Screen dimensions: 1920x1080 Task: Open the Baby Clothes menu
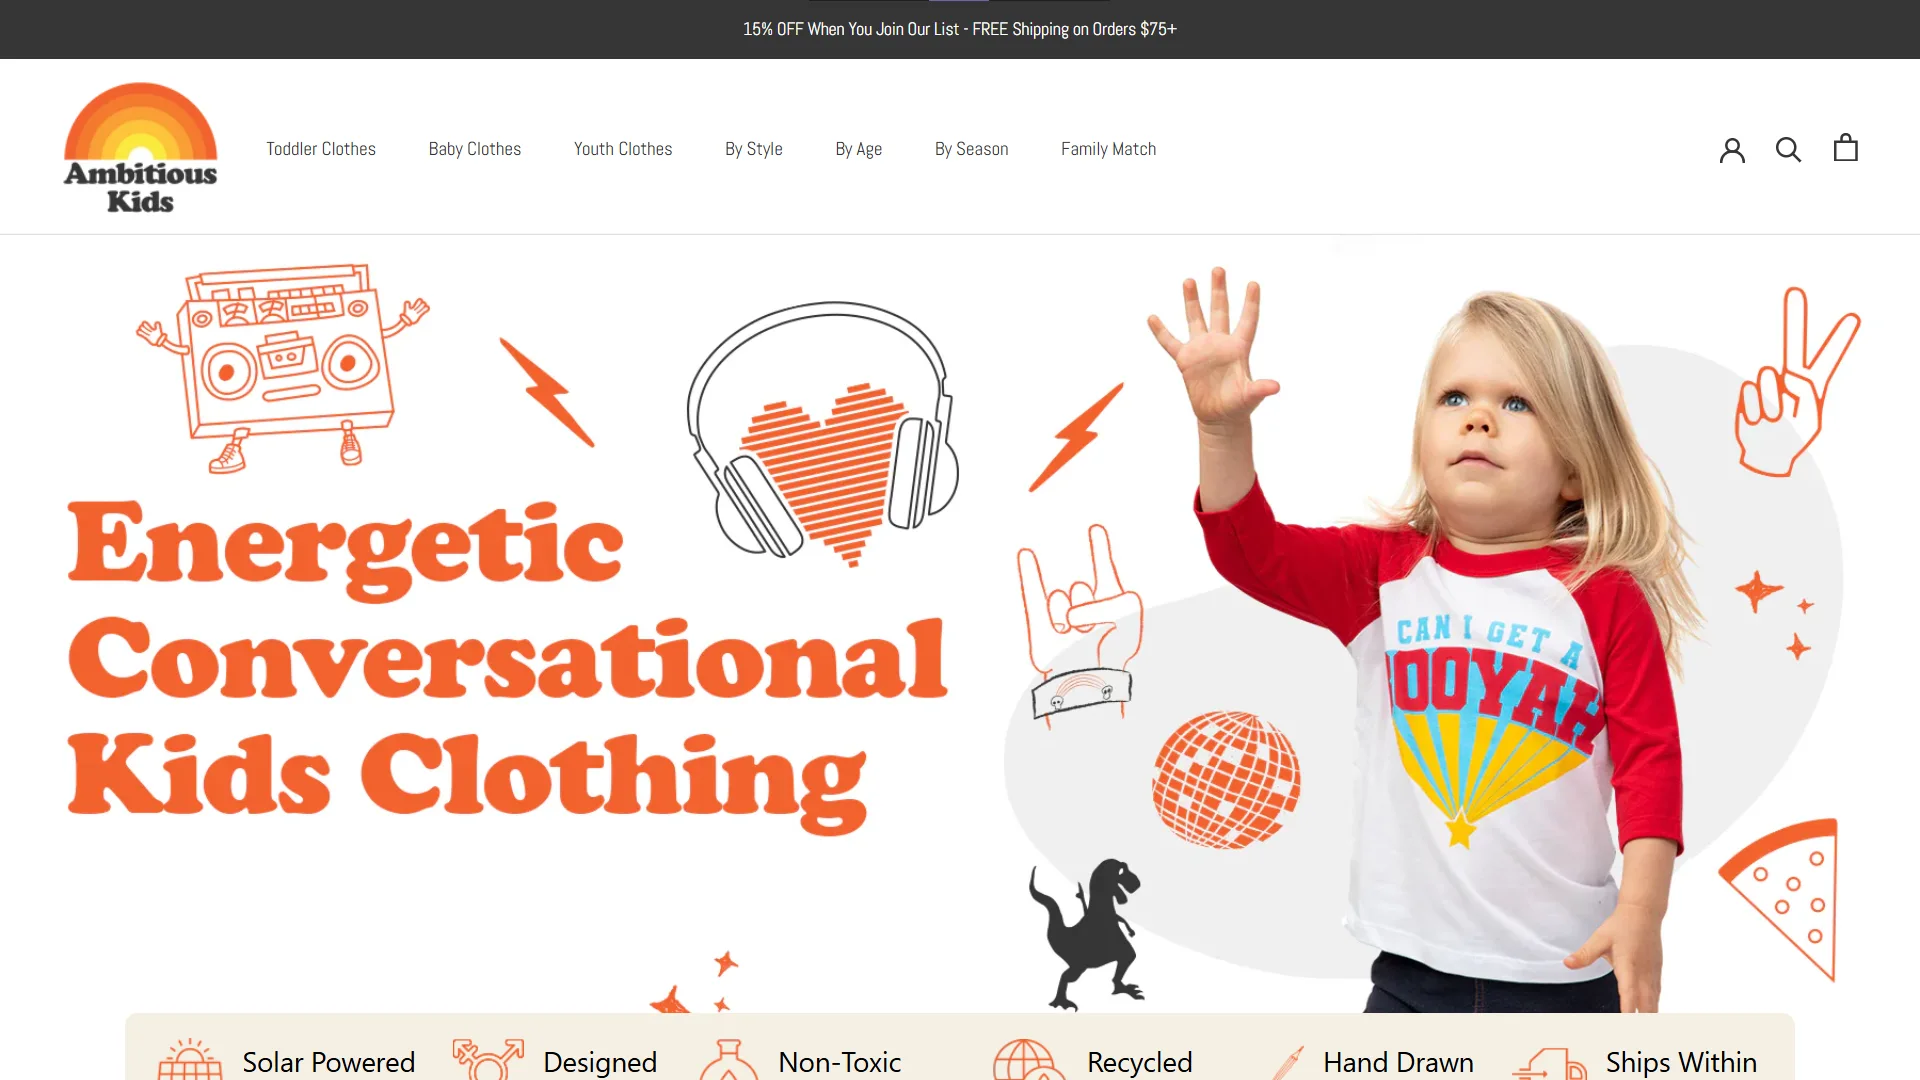[475, 149]
